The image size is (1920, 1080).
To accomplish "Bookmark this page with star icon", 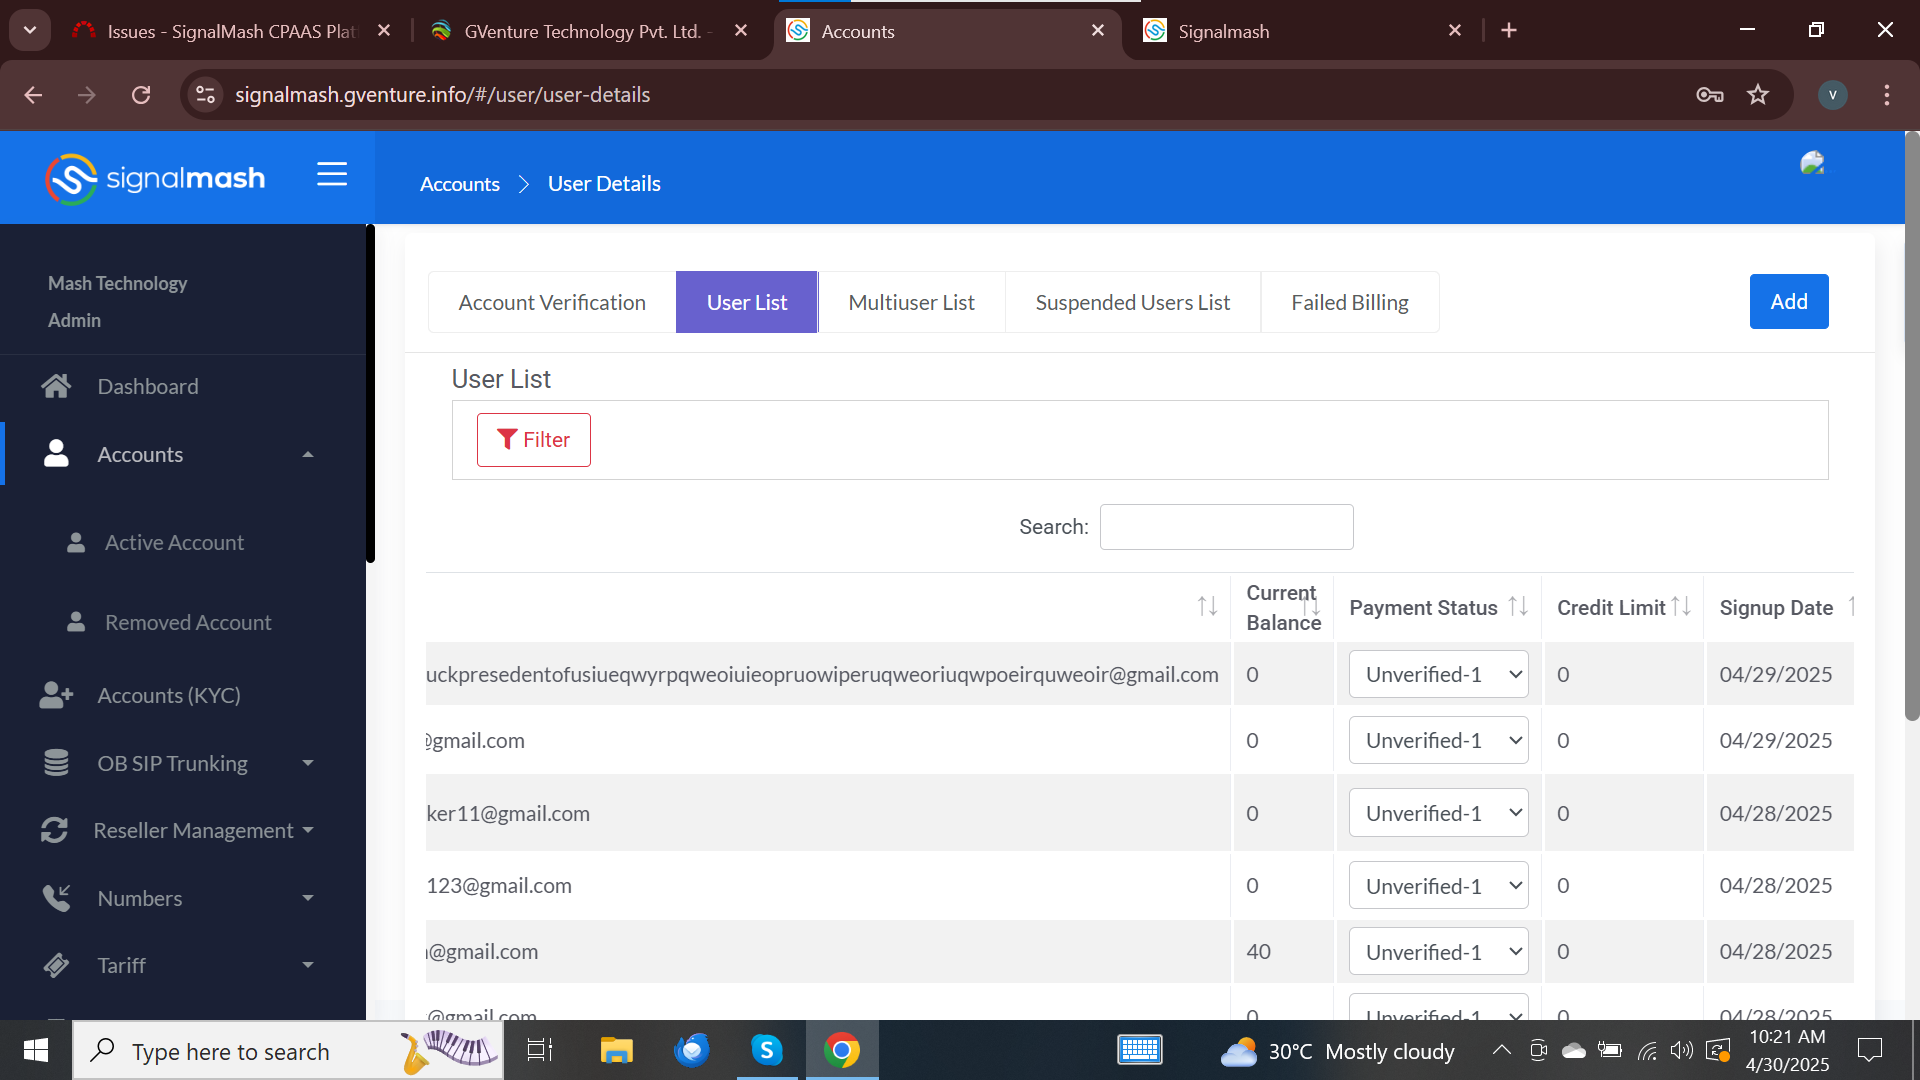I will click(x=1758, y=95).
